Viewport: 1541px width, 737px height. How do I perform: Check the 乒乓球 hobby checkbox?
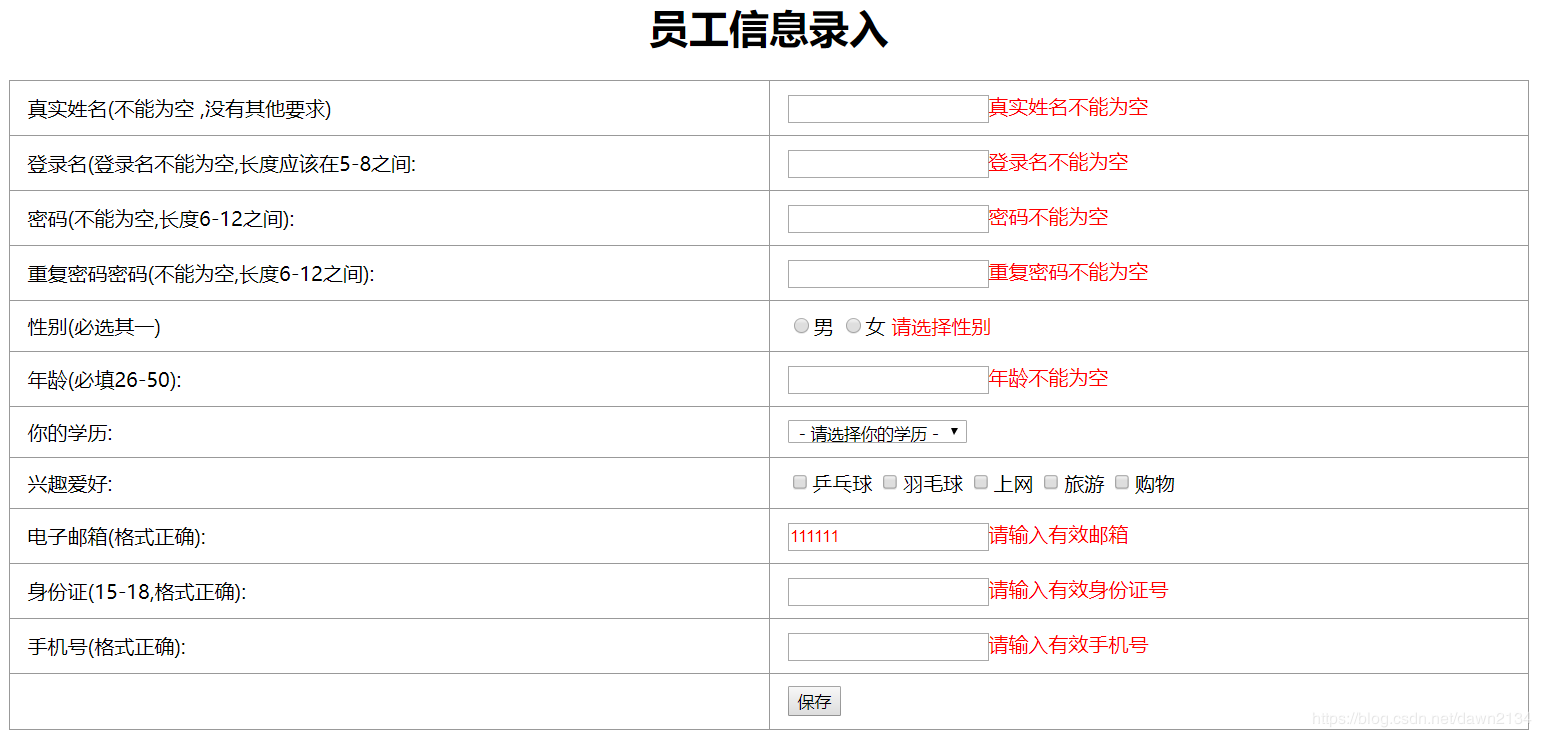pyautogui.click(x=799, y=482)
